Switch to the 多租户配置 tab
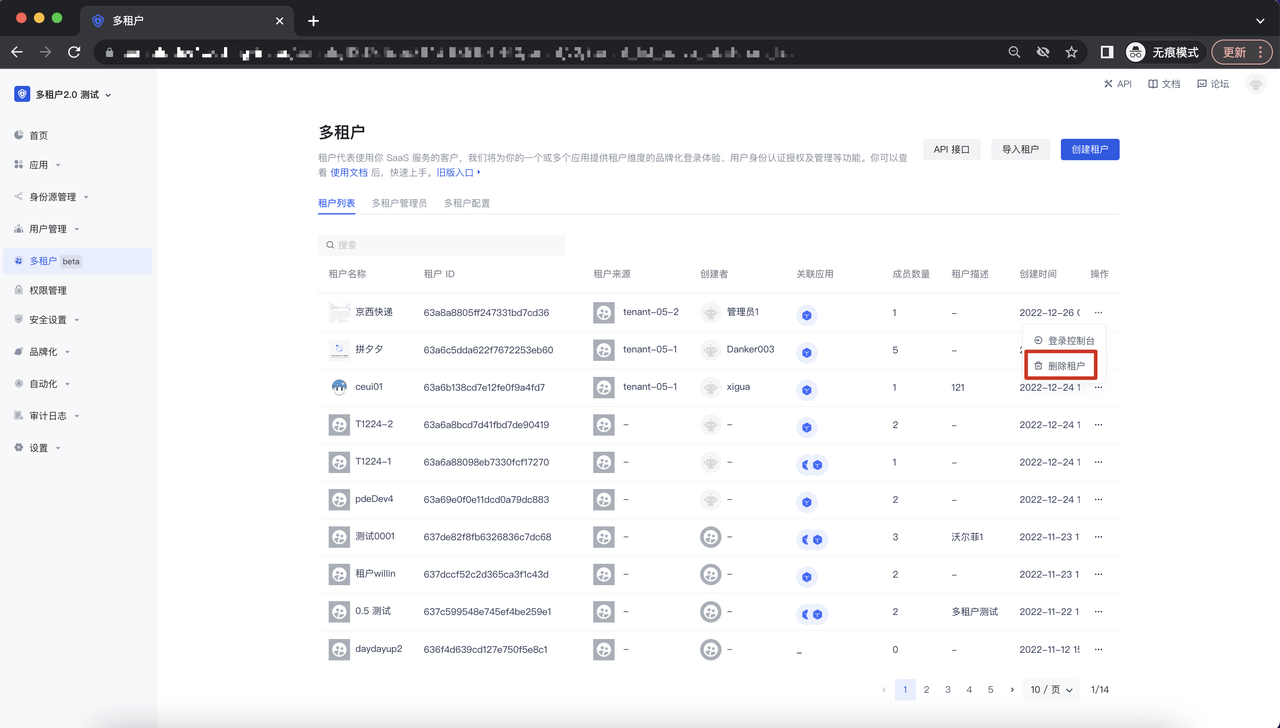 click(x=467, y=203)
